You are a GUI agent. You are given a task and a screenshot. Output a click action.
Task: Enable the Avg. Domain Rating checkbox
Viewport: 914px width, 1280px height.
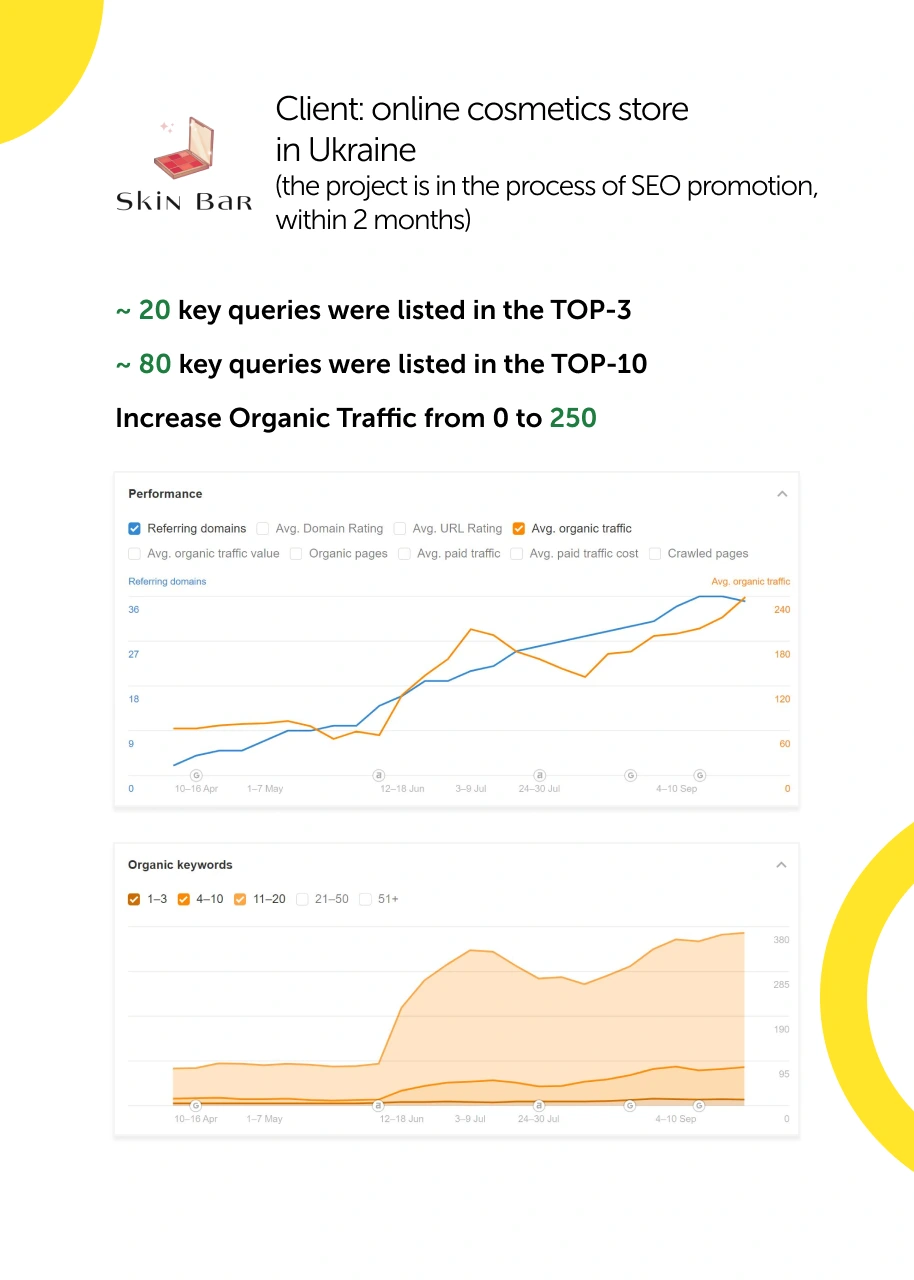click(263, 528)
